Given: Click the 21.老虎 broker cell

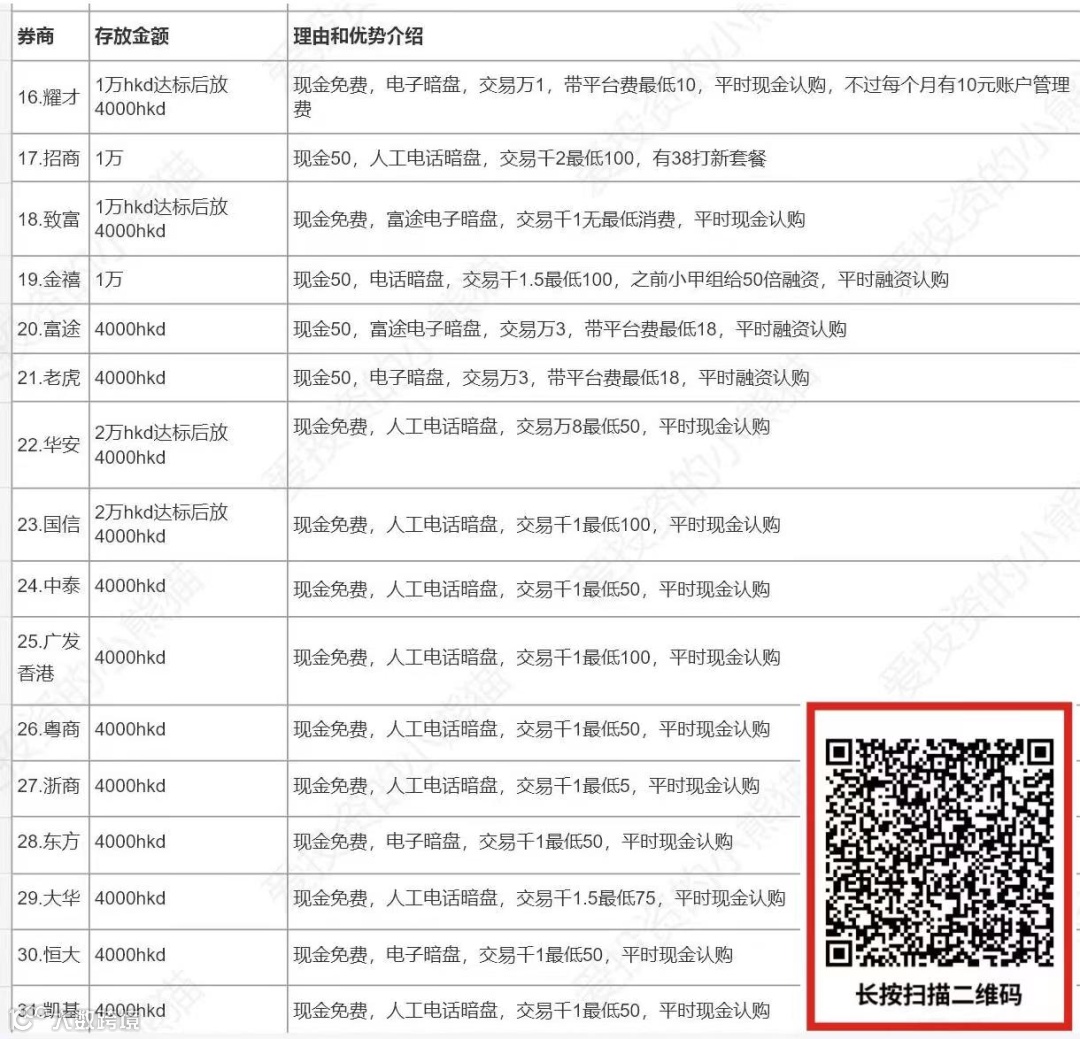Looking at the screenshot, I should [49, 378].
